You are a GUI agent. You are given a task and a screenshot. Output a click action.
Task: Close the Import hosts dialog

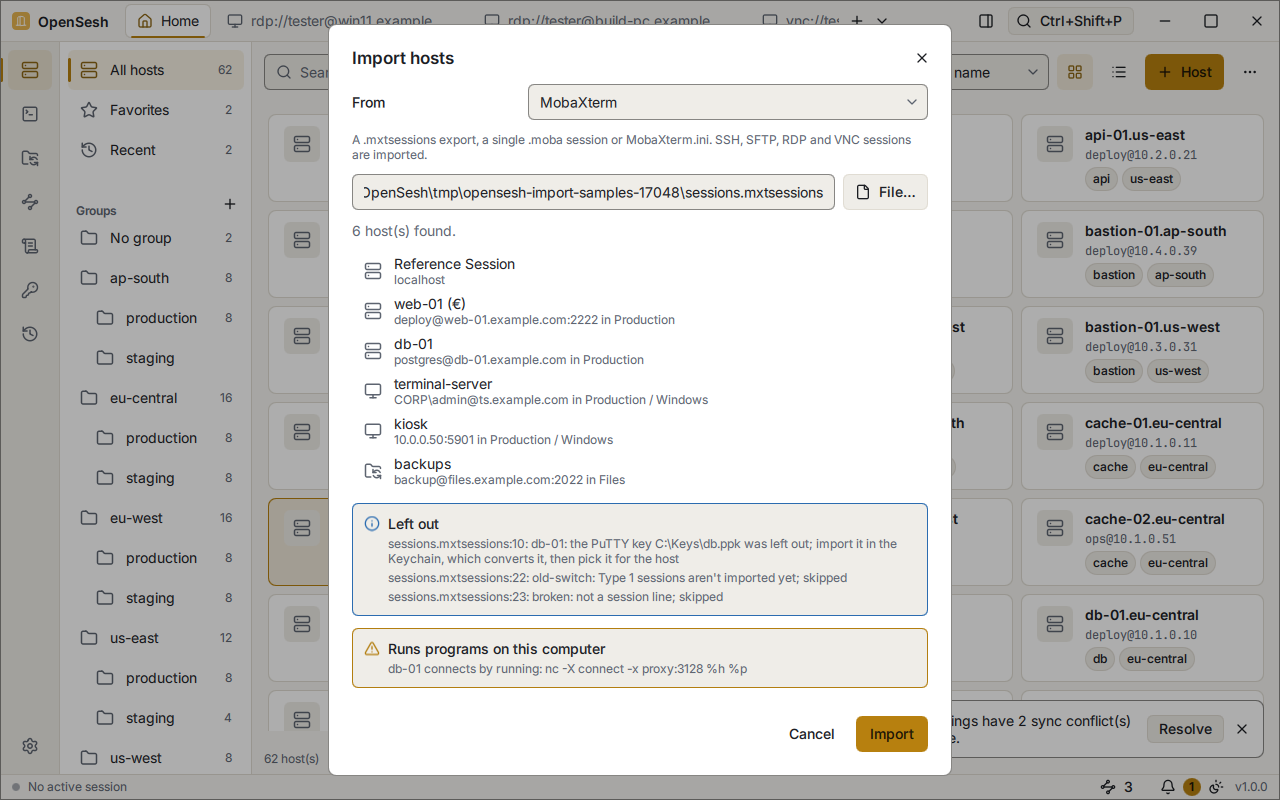click(x=922, y=58)
